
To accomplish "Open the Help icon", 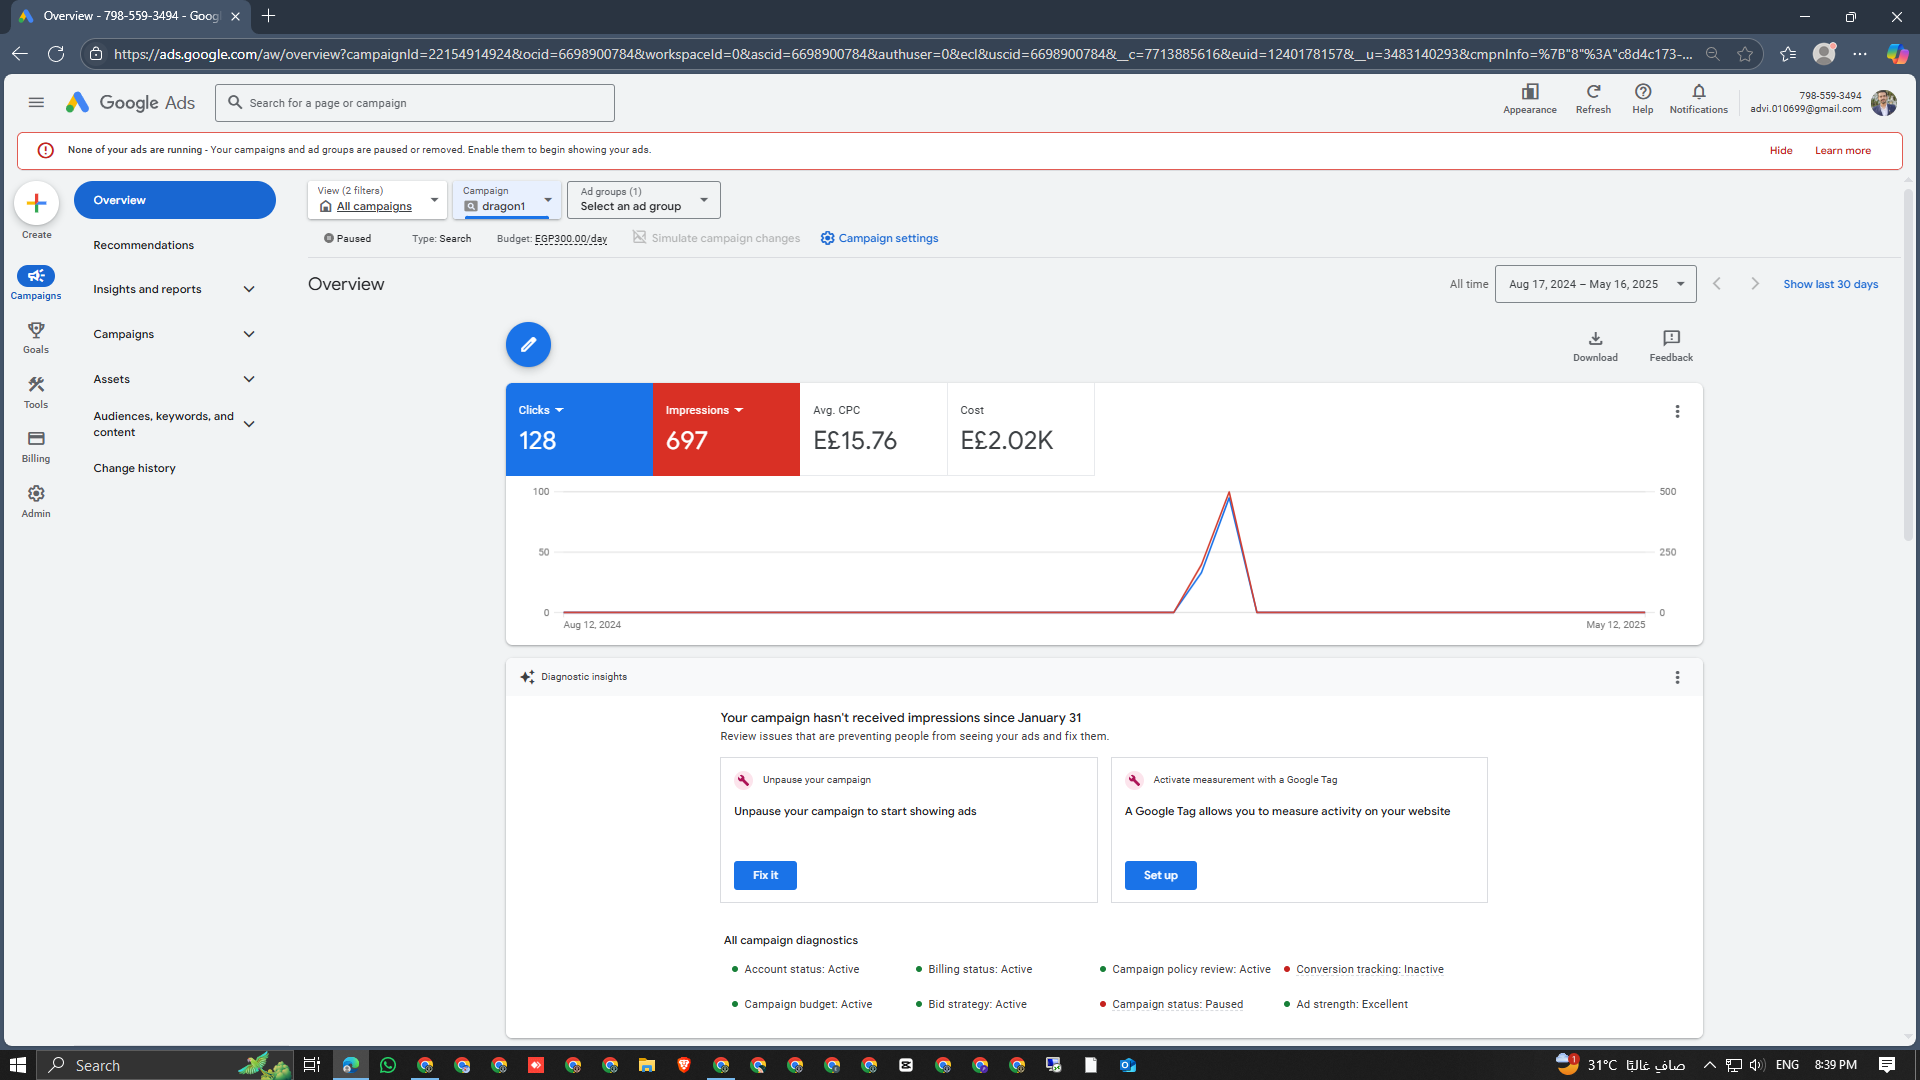I will pyautogui.click(x=1642, y=99).
